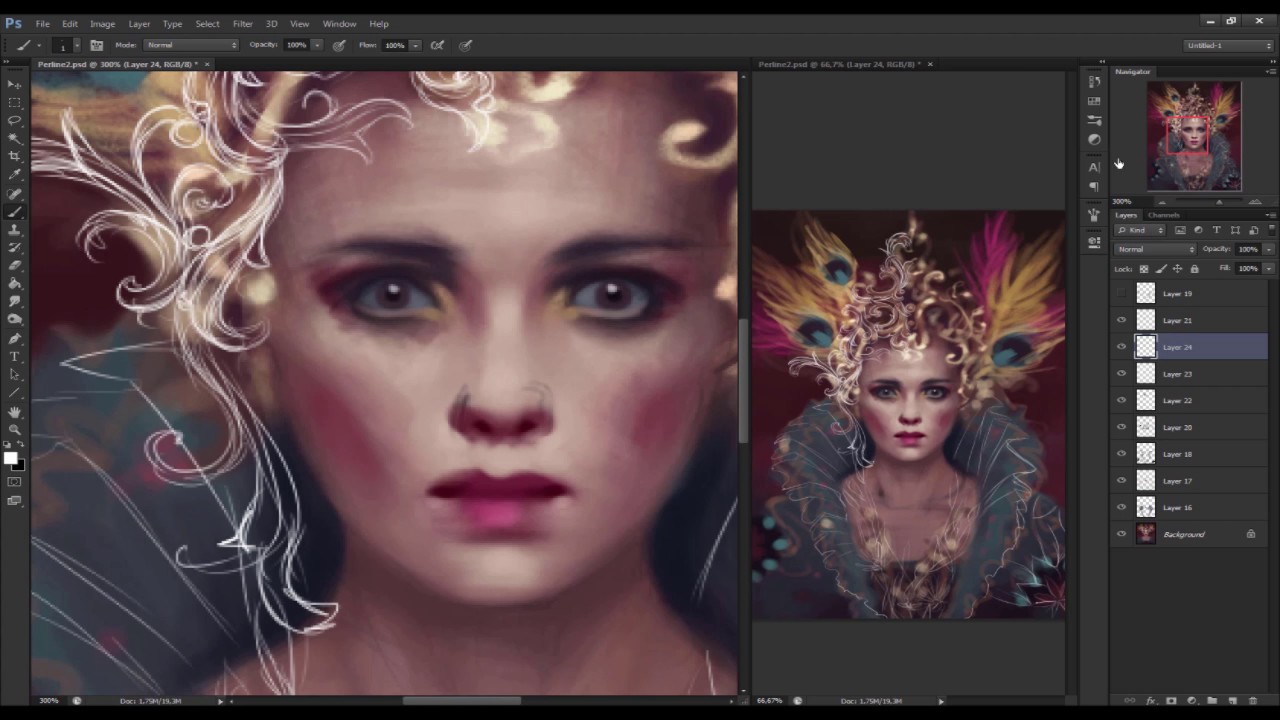1280x720 pixels.
Task: Hide Layer 23 with eye icon
Action: tap(1121, 374)
